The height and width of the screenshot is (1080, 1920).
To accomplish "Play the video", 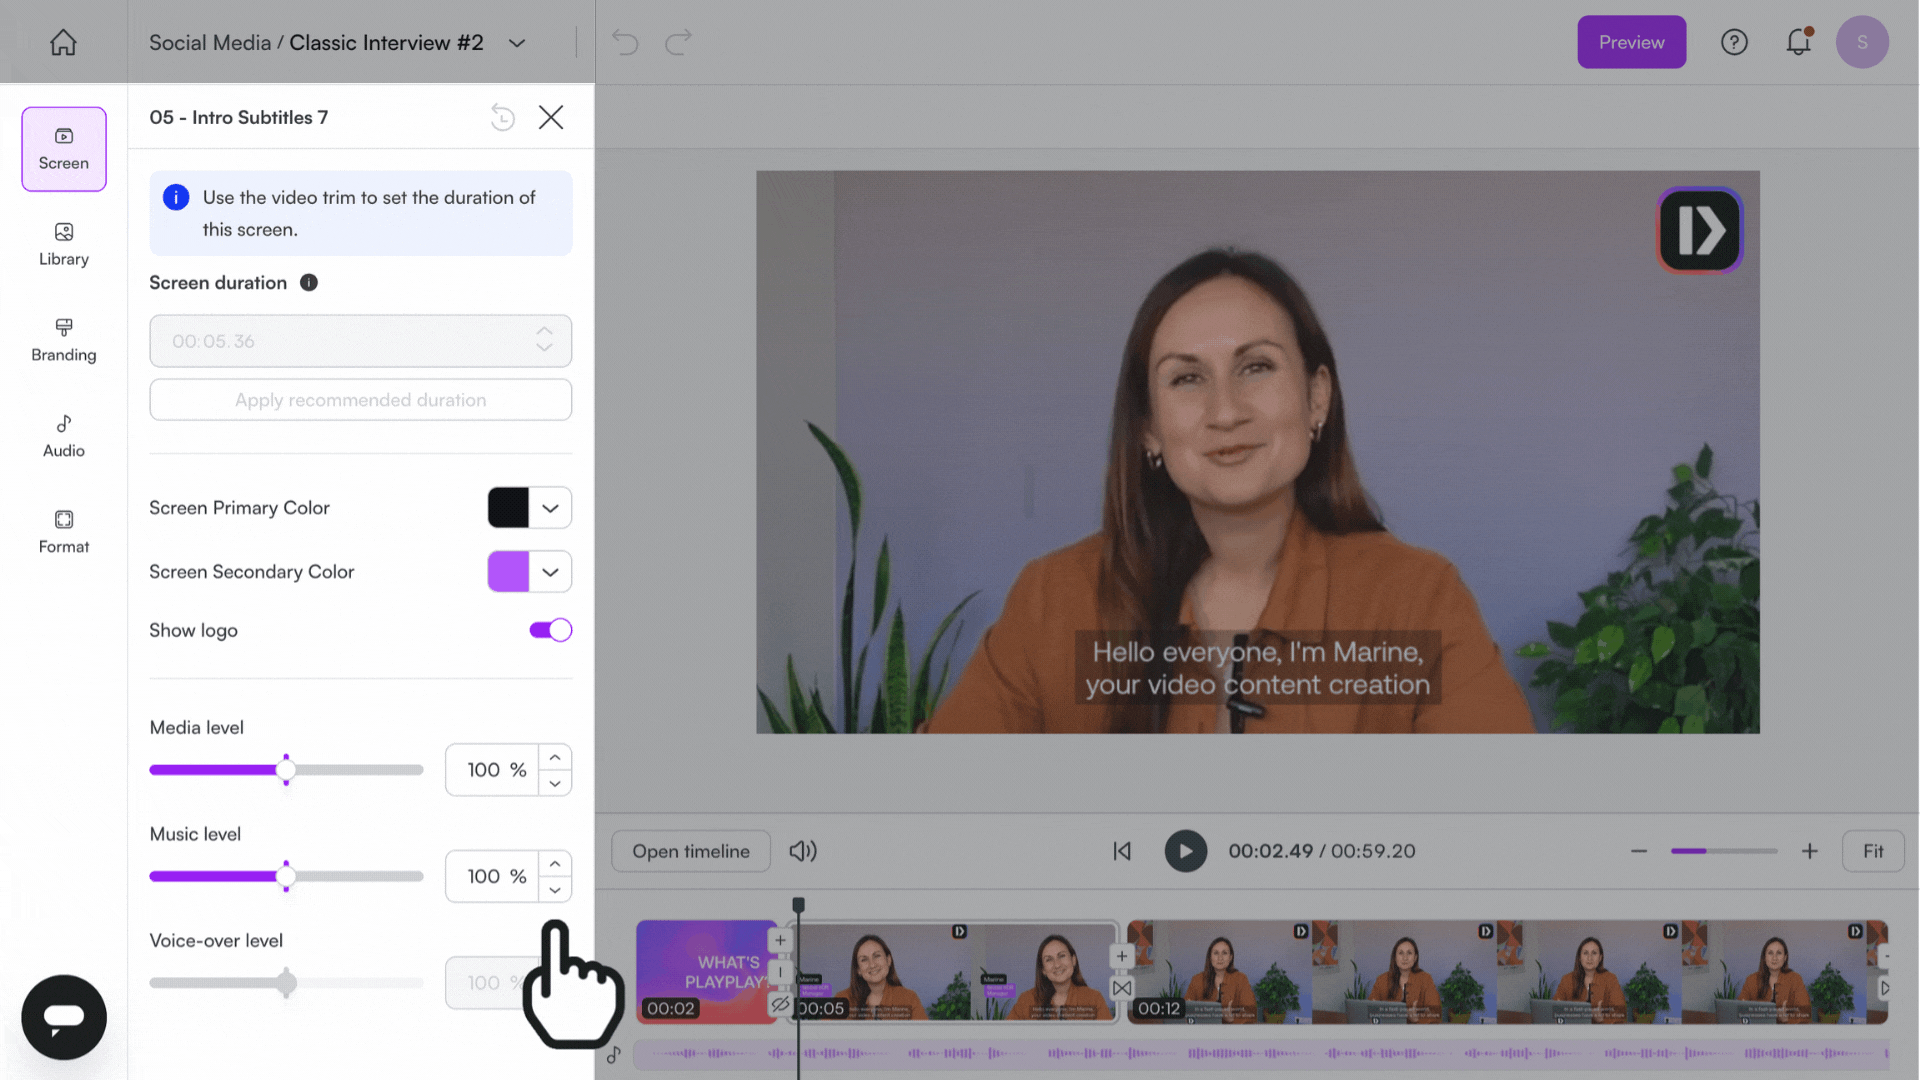I will [1186, 851].
